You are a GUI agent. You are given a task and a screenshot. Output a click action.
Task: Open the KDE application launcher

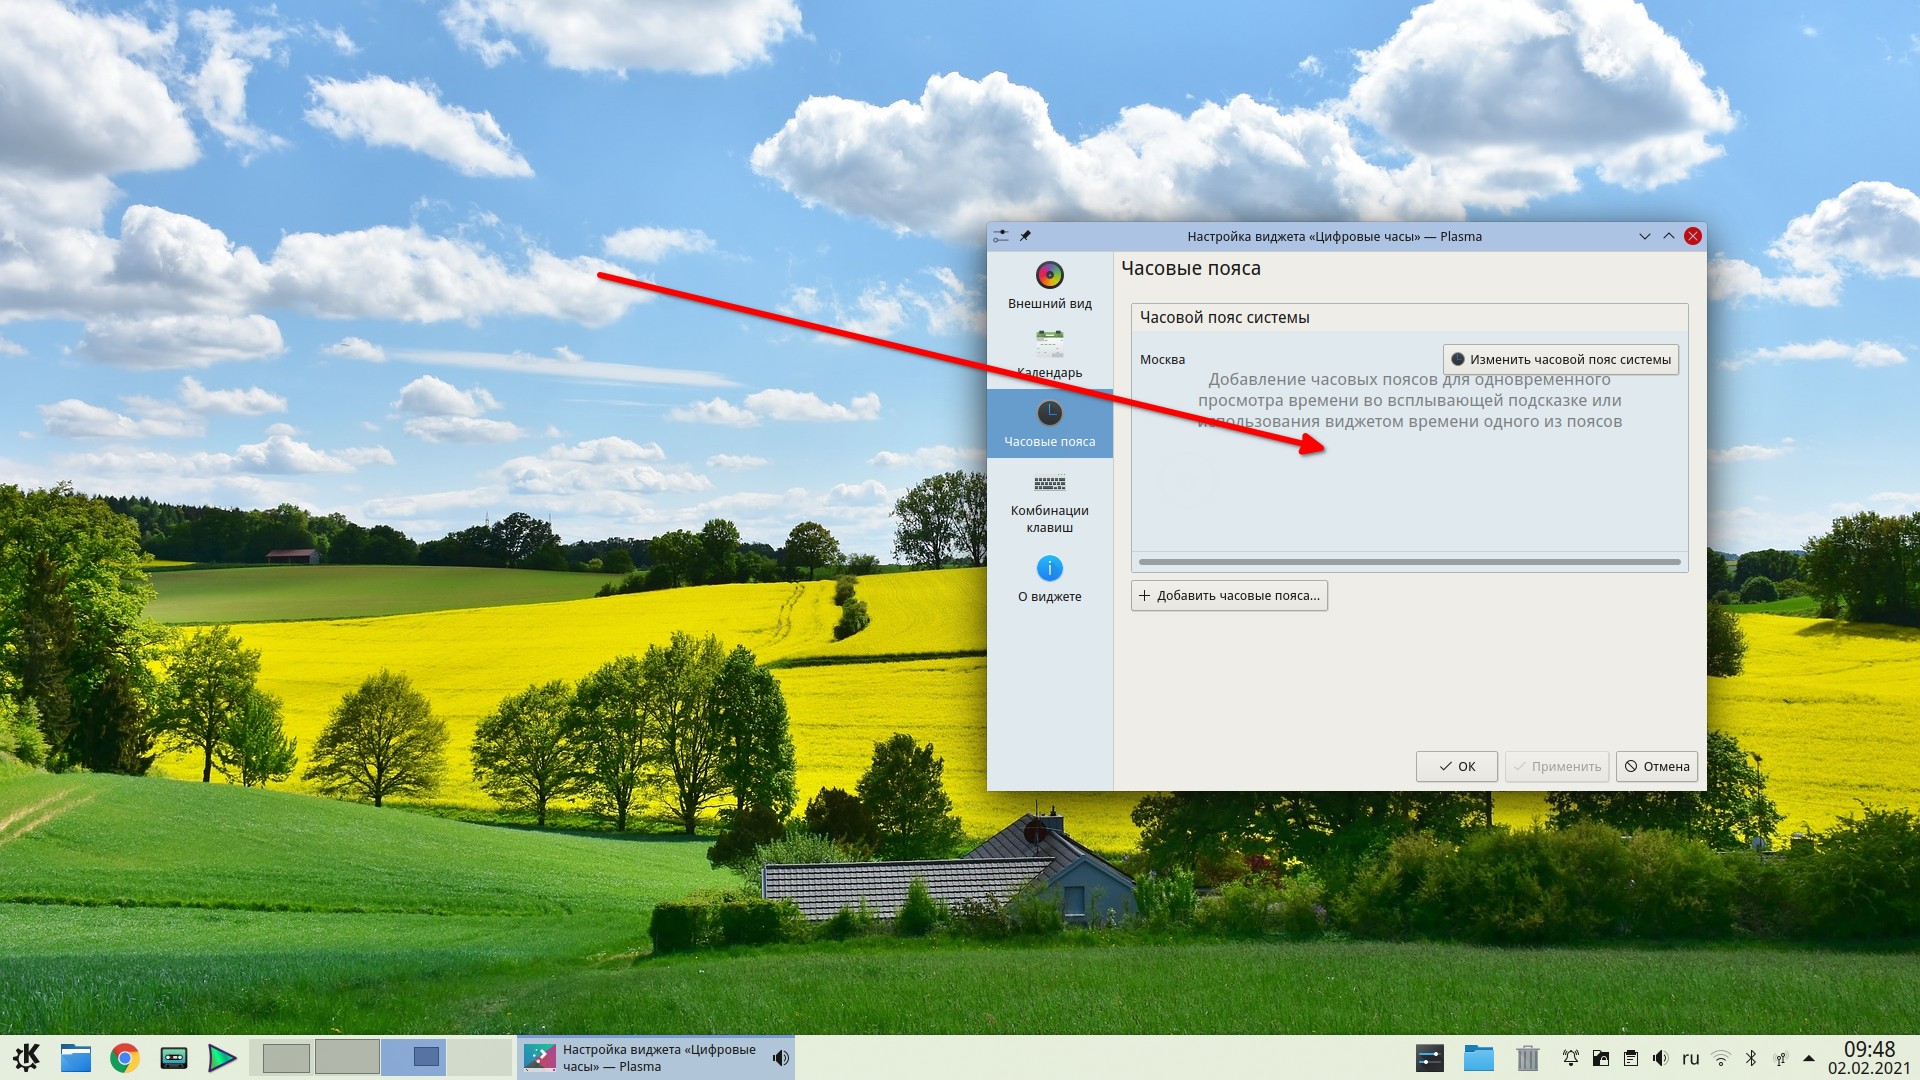pyautogui.click(x=26, y=1057)
